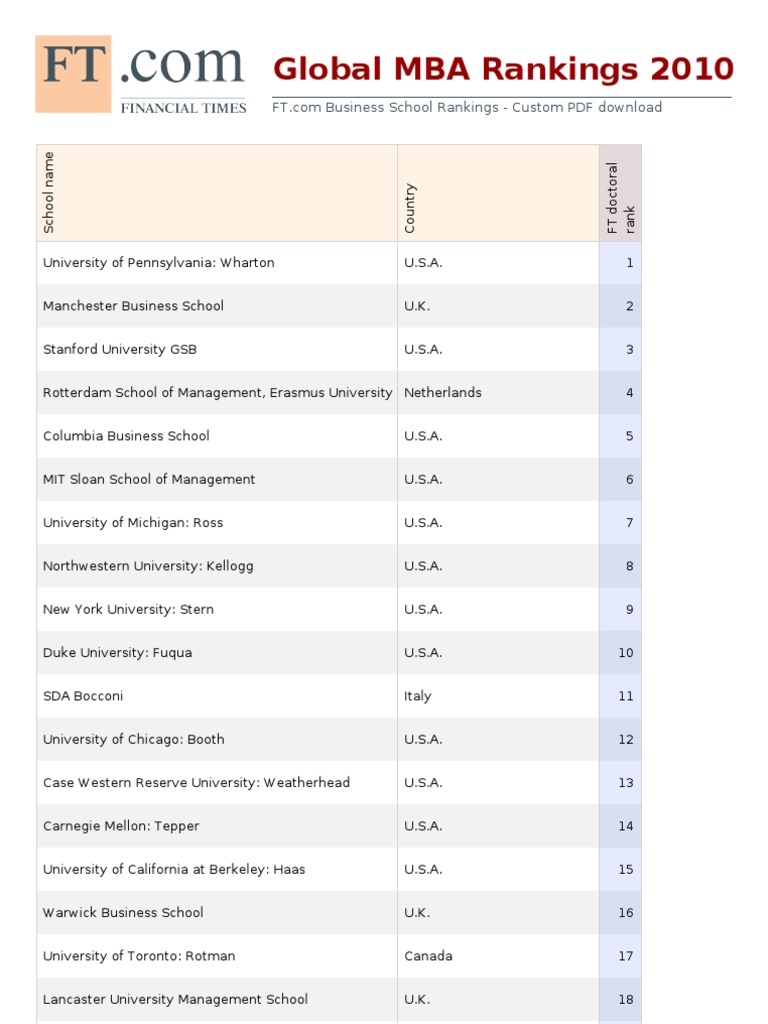This screenshot has width=768, height=1024.
Task: Click University of Chicago: Booth row
Action: (133, 740)
